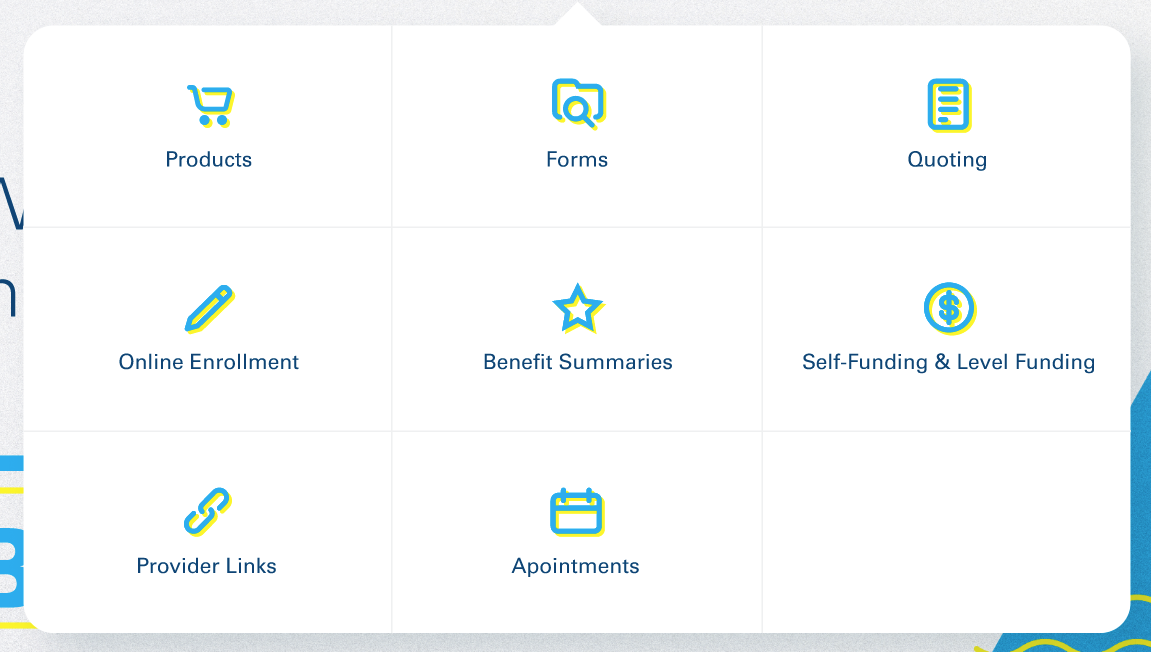Screen dimensions: 1151x652
Task: Open the Apointments text link
Action: coord(576,566)
